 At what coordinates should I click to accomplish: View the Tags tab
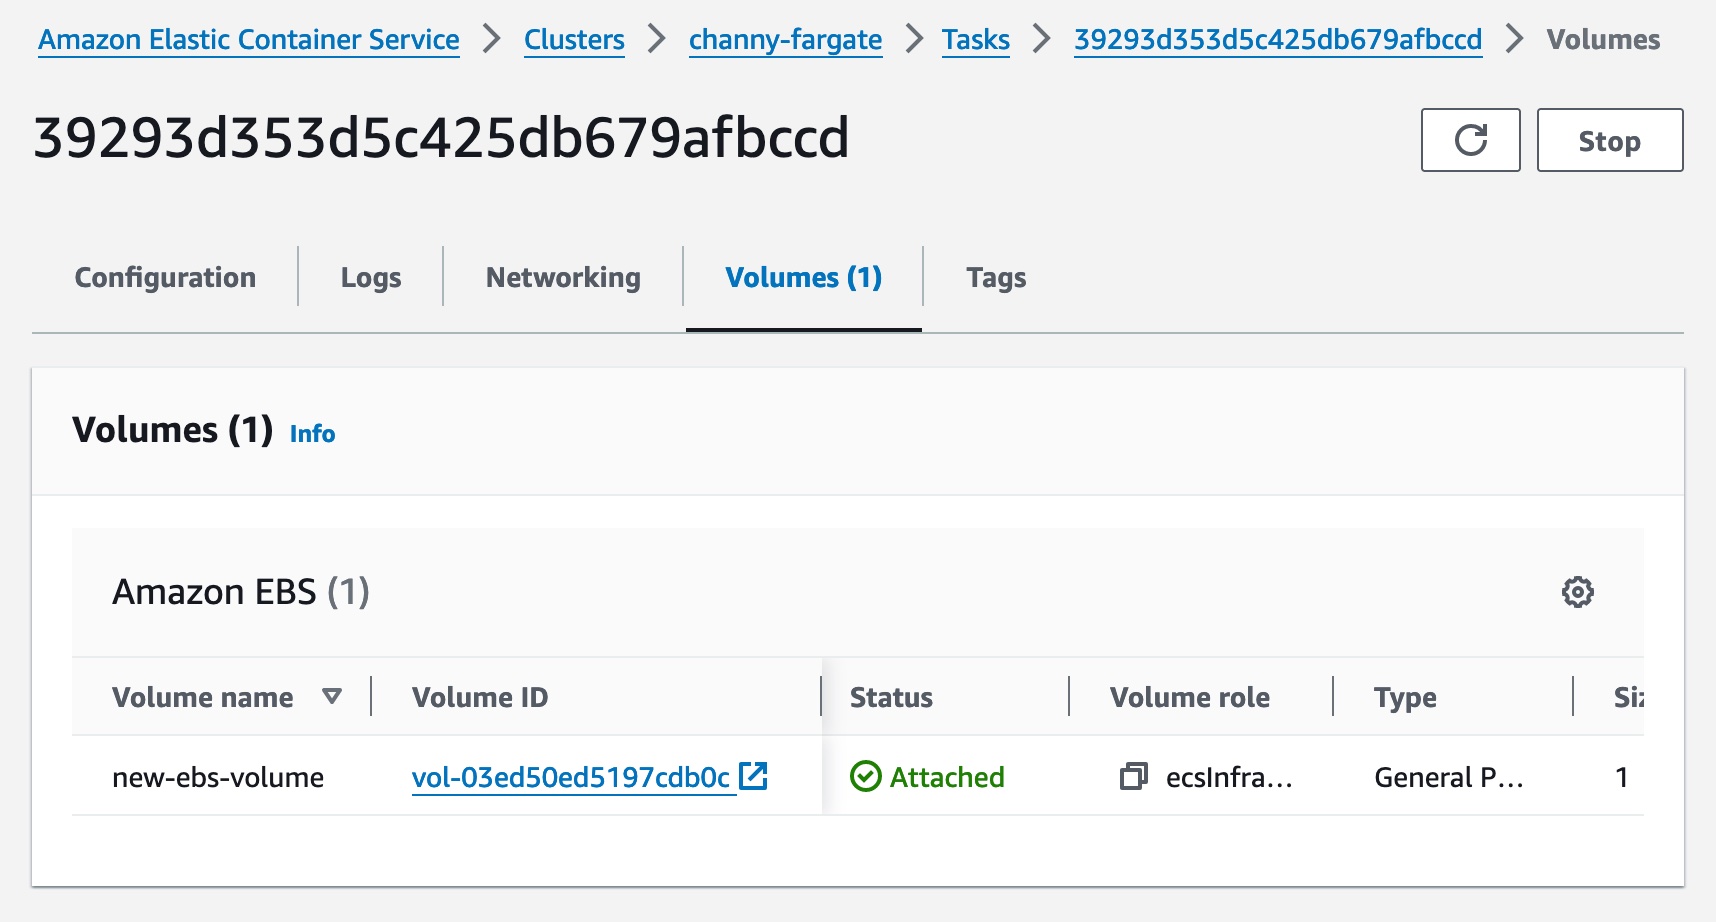[996, 277]
